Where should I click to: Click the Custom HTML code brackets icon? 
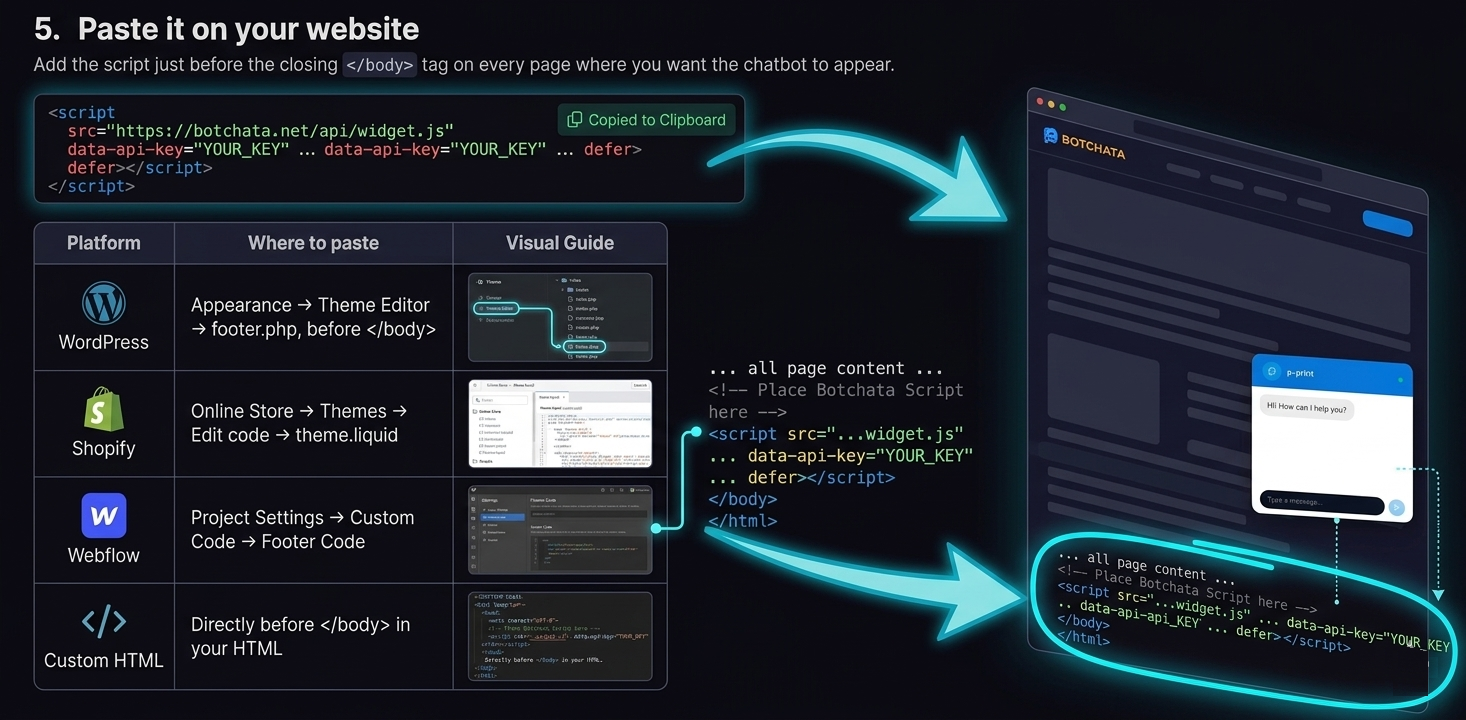point(104,622)
